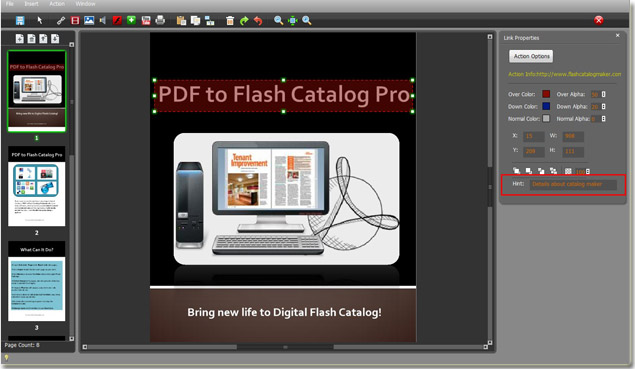This screenshot has height=369, width=635.
Task: Click the H height field
Action: pos(573,151)
